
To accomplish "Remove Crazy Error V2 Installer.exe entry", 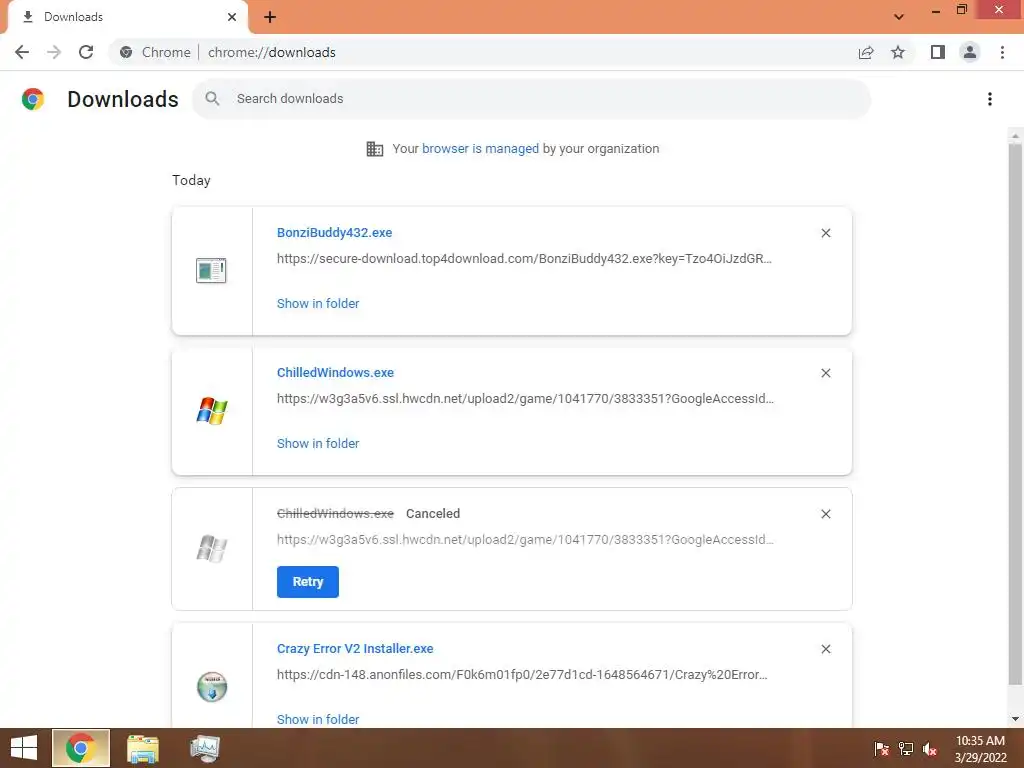I will pyautogui.click(x=825, y=649).
